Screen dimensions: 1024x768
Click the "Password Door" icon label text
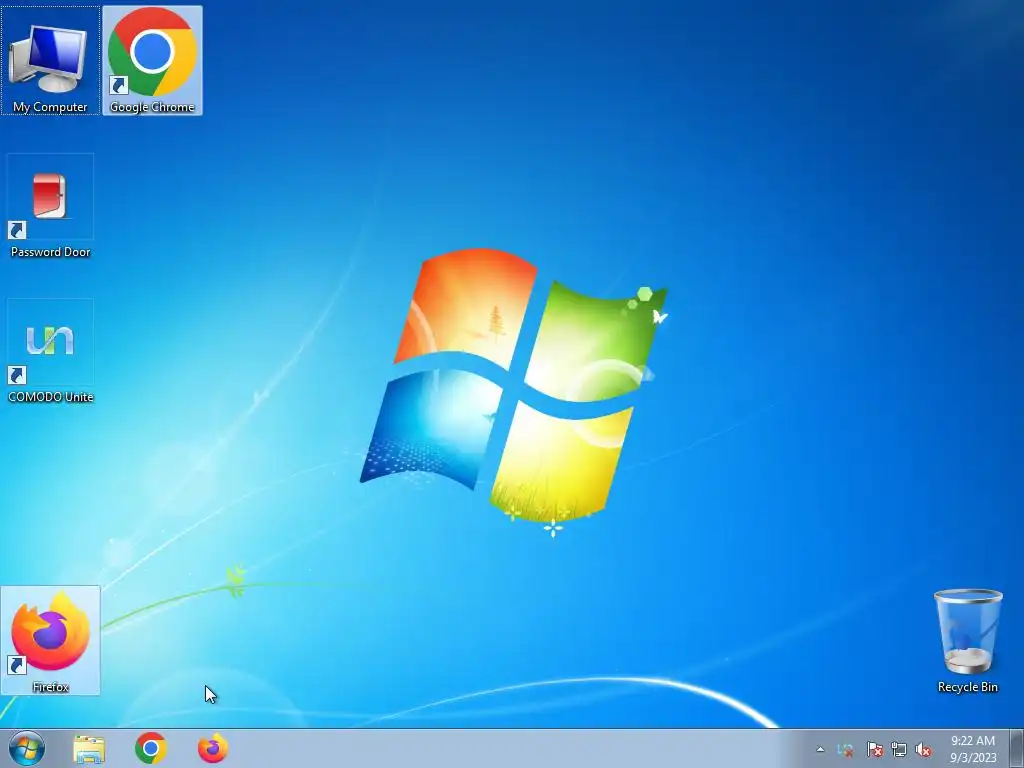tap(50, 252)
